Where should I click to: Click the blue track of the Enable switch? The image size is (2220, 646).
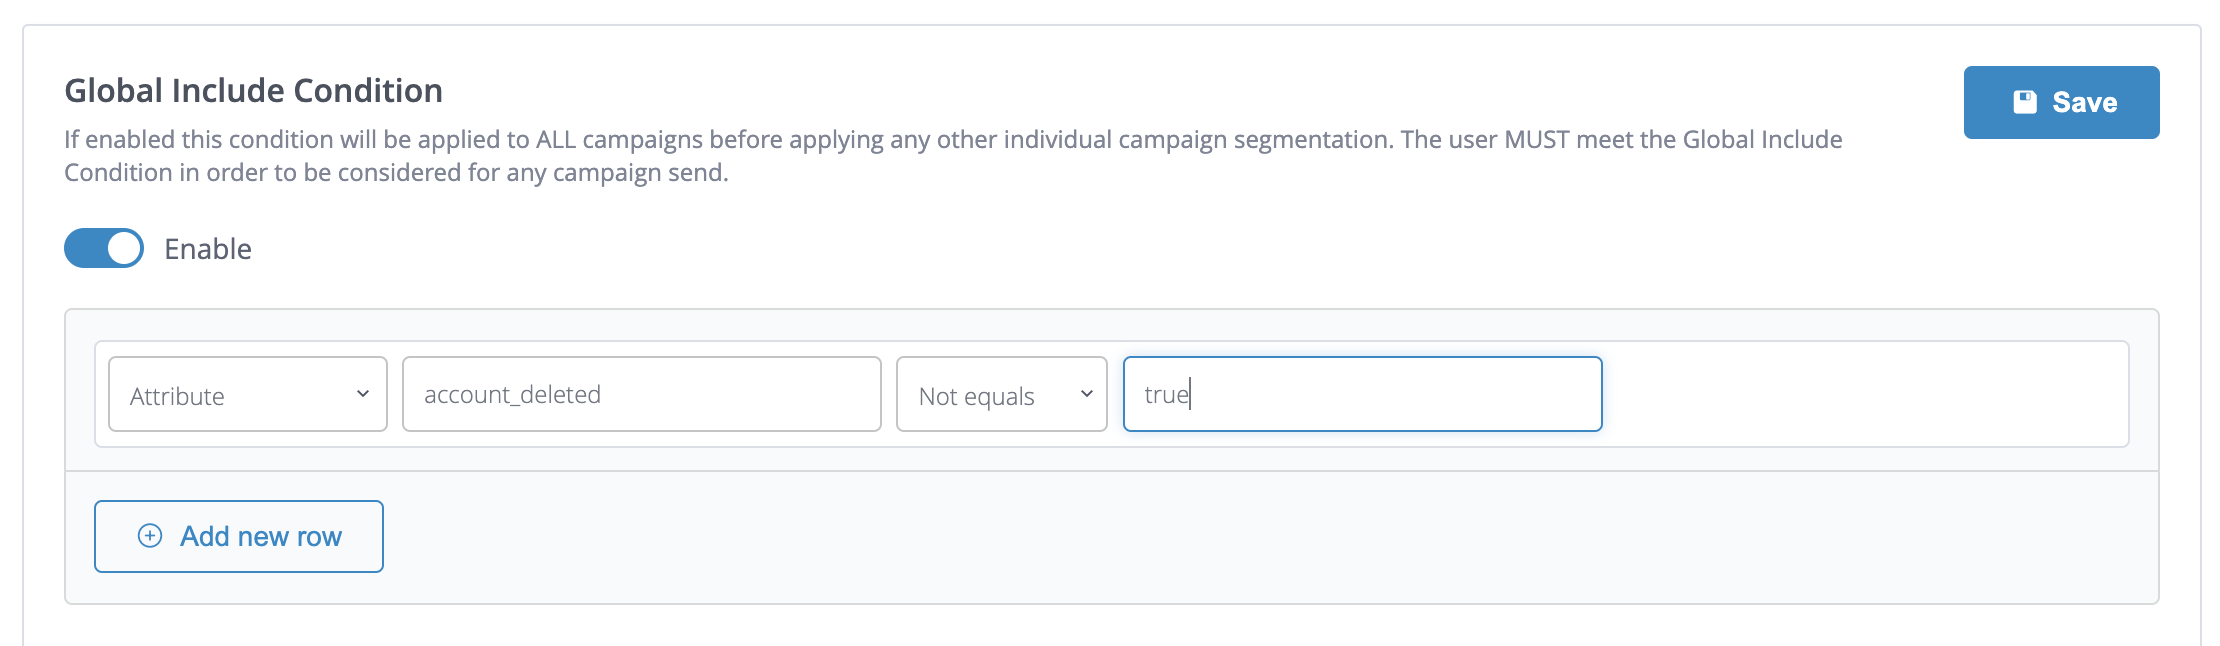(84, 248)
